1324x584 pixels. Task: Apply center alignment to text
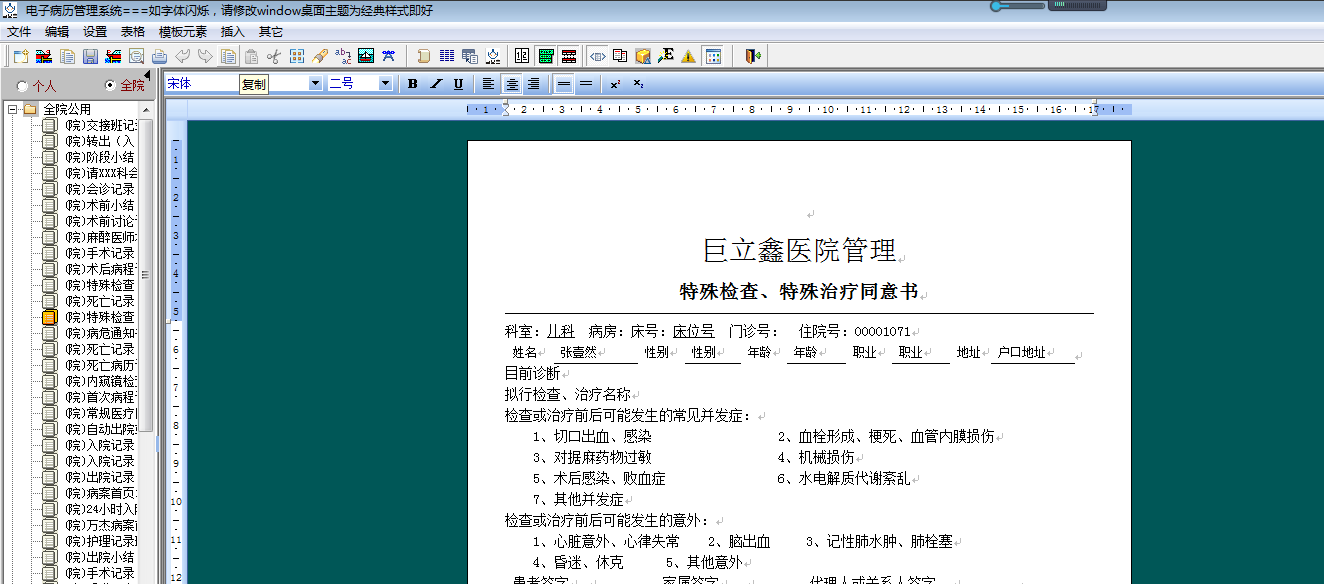pyautogui.click(x=510, y=84)
